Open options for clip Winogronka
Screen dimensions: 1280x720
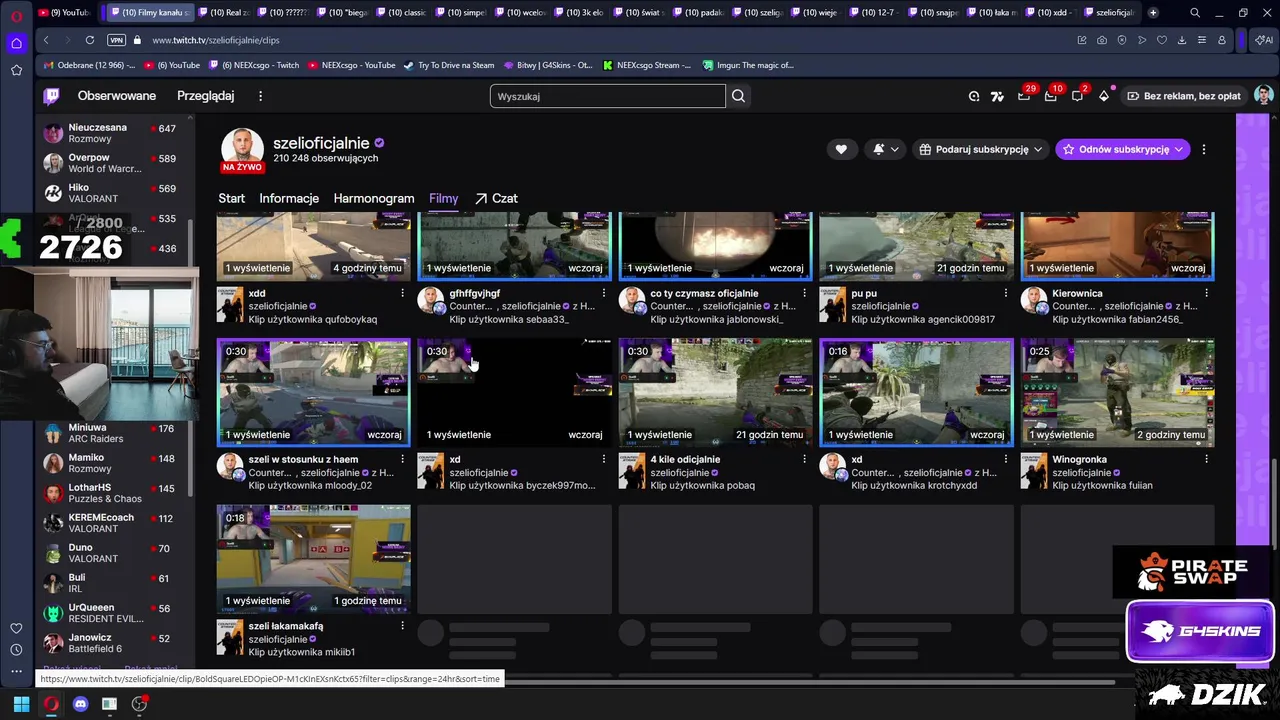click(x=1207, y=459)
